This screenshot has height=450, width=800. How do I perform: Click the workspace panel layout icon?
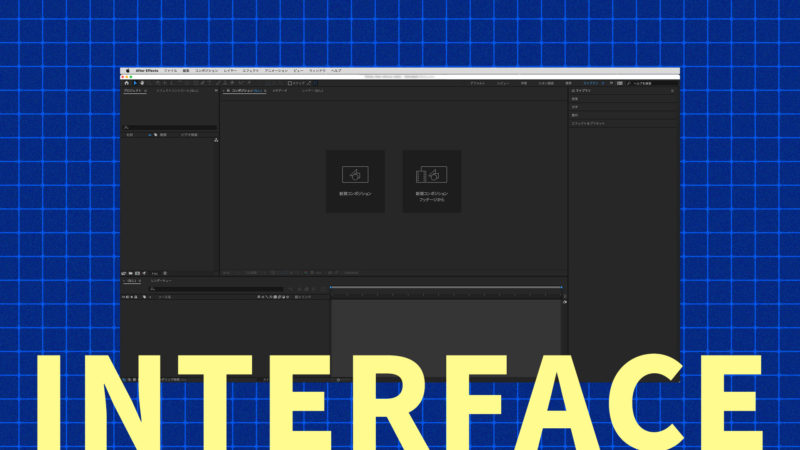[619, 83]
